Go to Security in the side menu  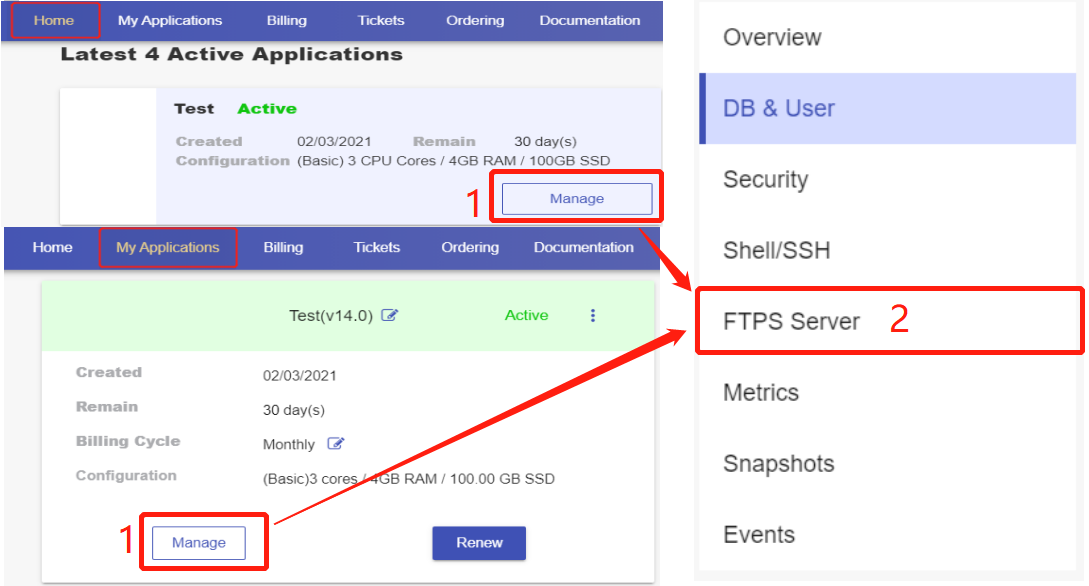point(765,179)
